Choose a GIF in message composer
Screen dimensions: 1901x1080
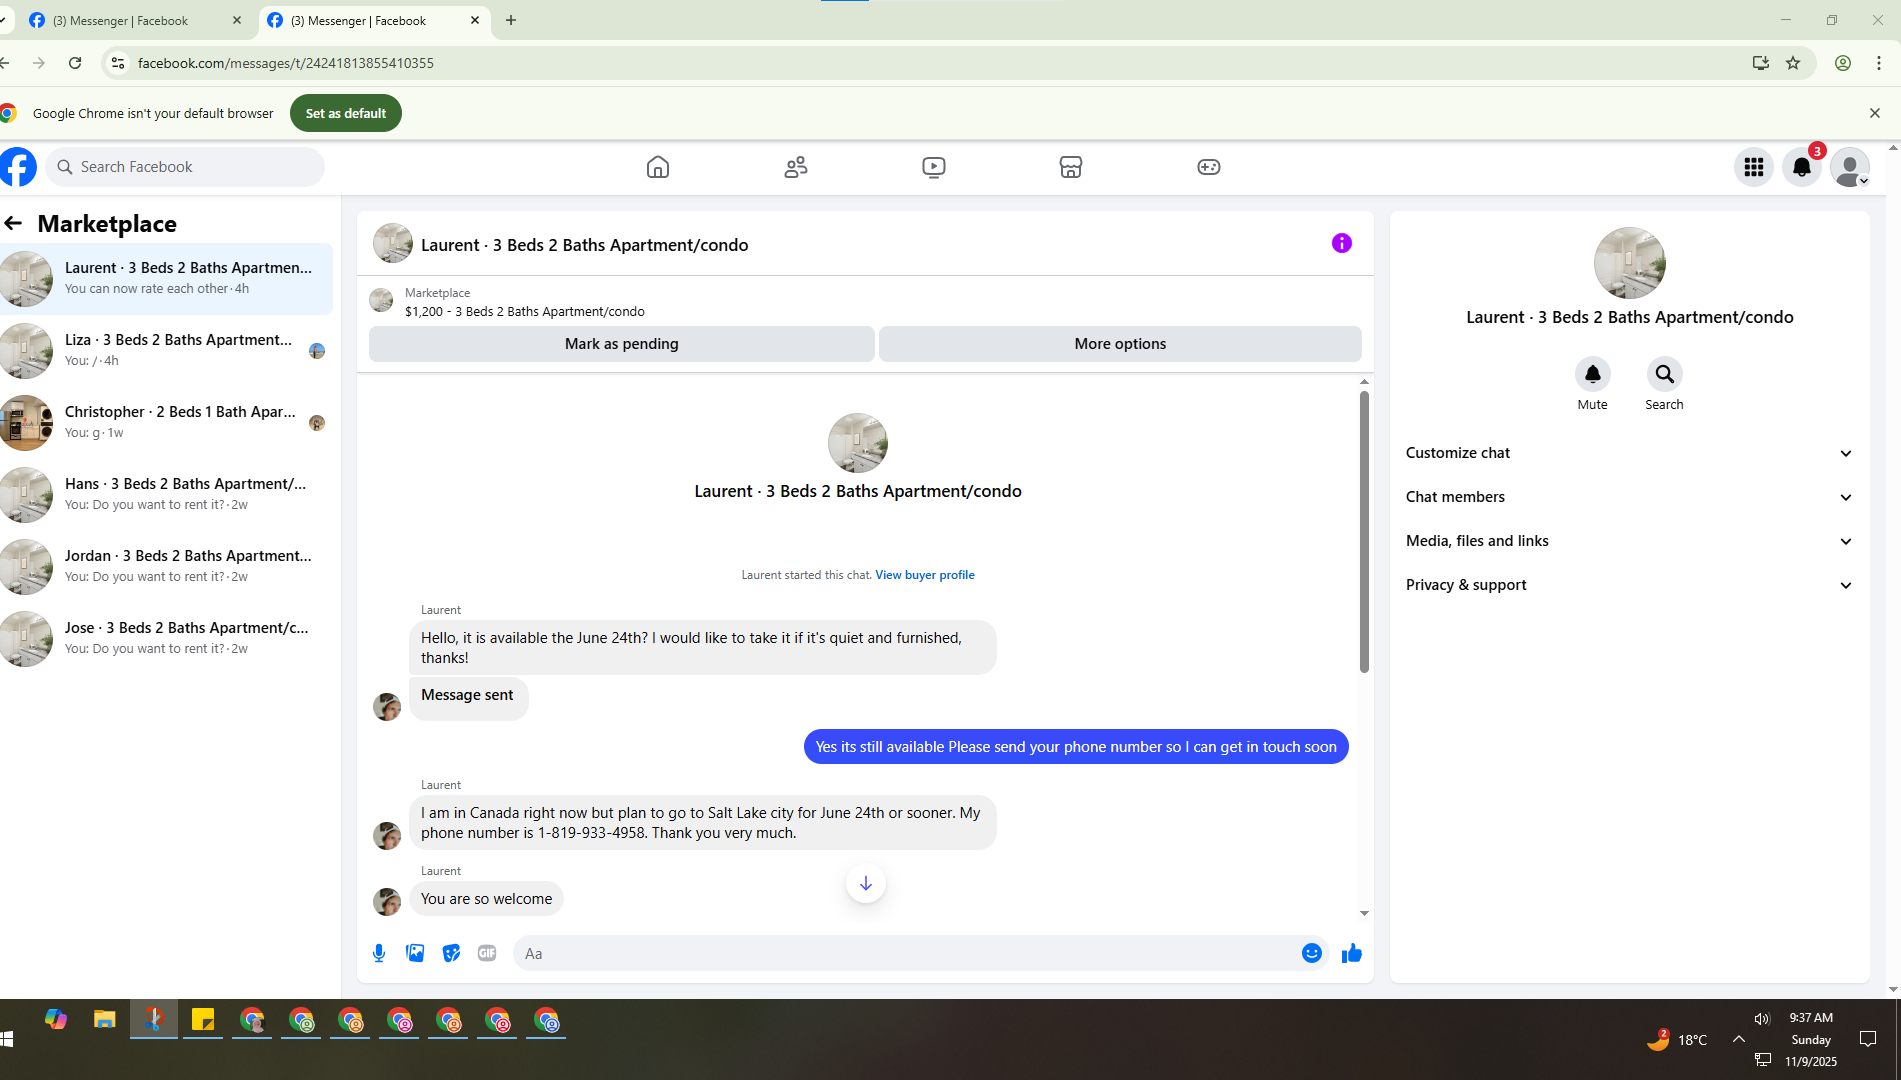point(487,953)
